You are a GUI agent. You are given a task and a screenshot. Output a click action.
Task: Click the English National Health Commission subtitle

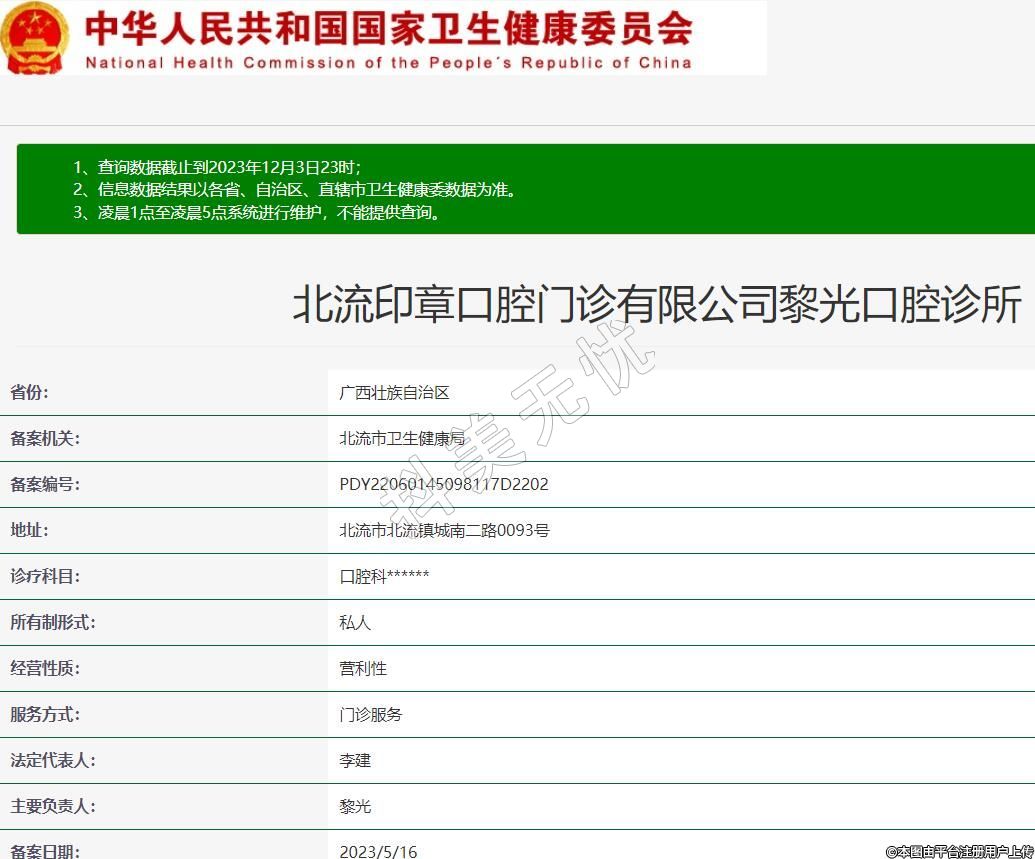[388, 63]
